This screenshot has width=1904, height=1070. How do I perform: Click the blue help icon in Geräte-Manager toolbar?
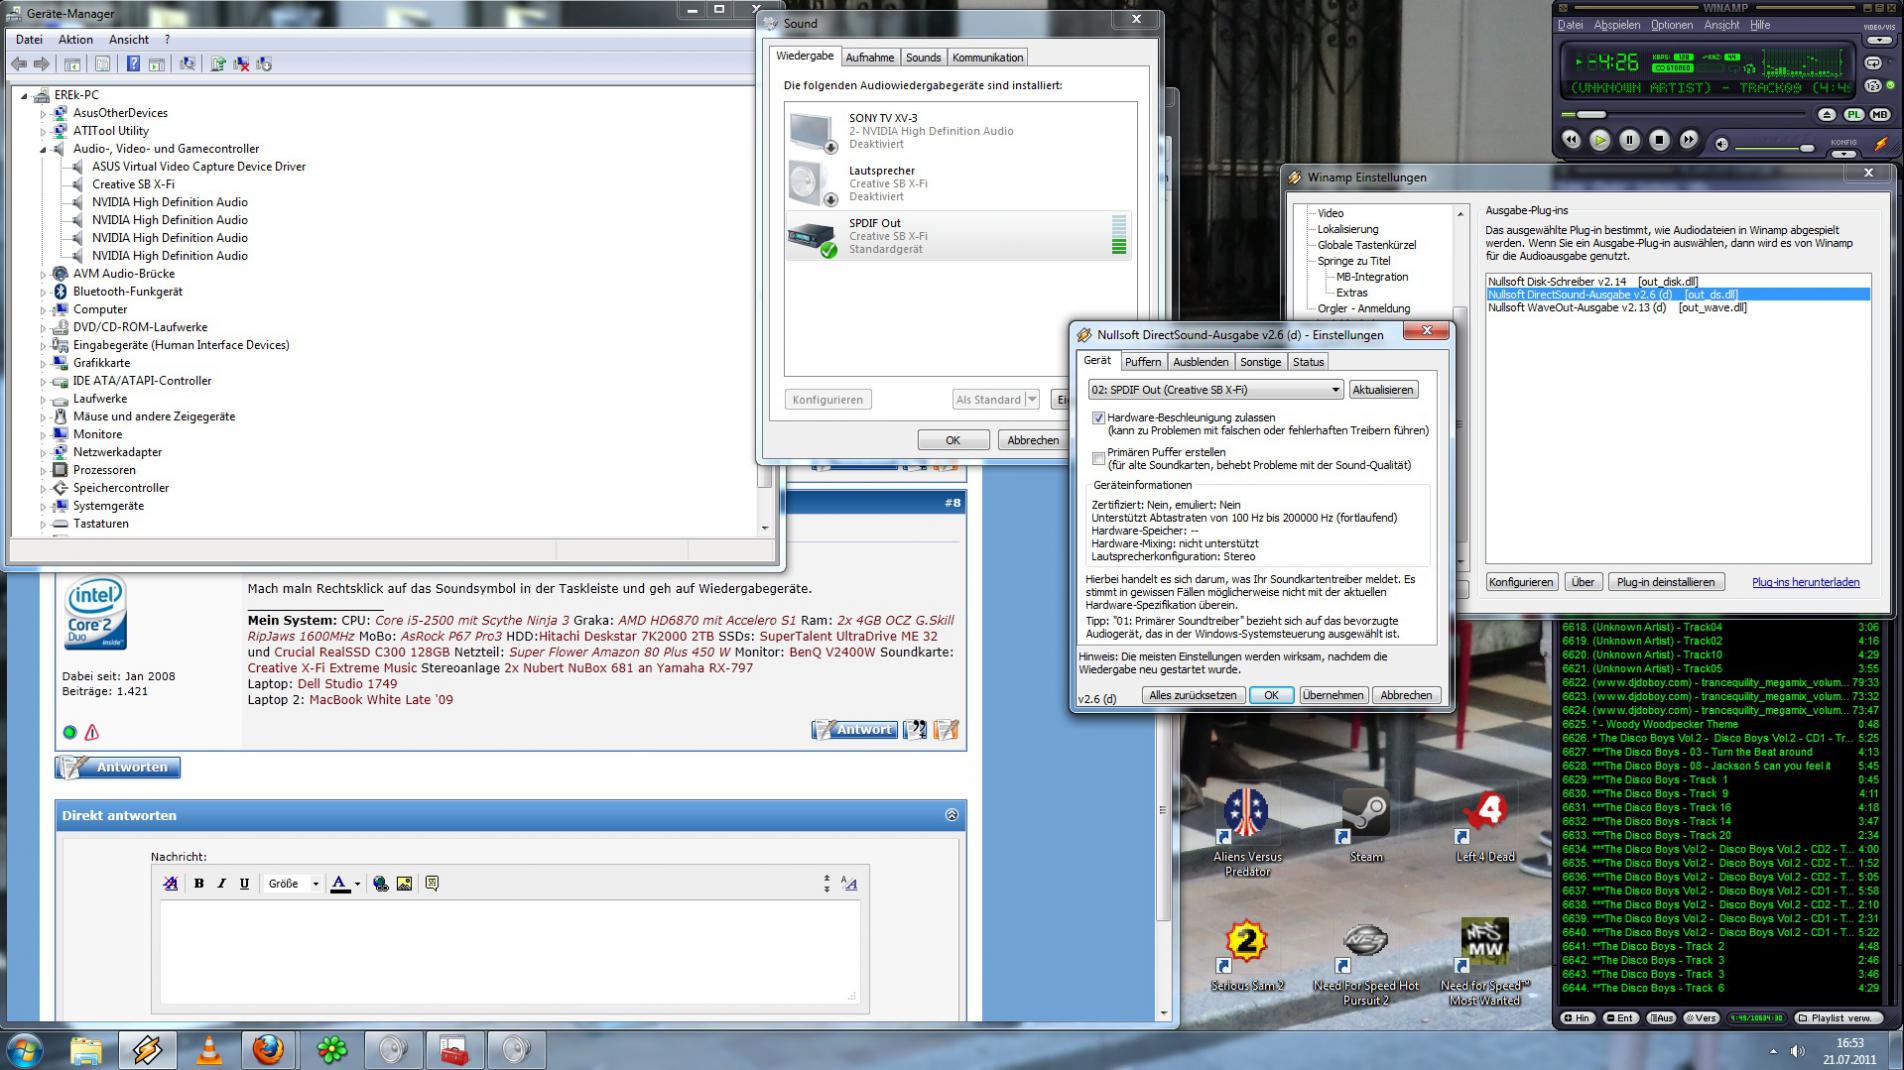[133, 64]
